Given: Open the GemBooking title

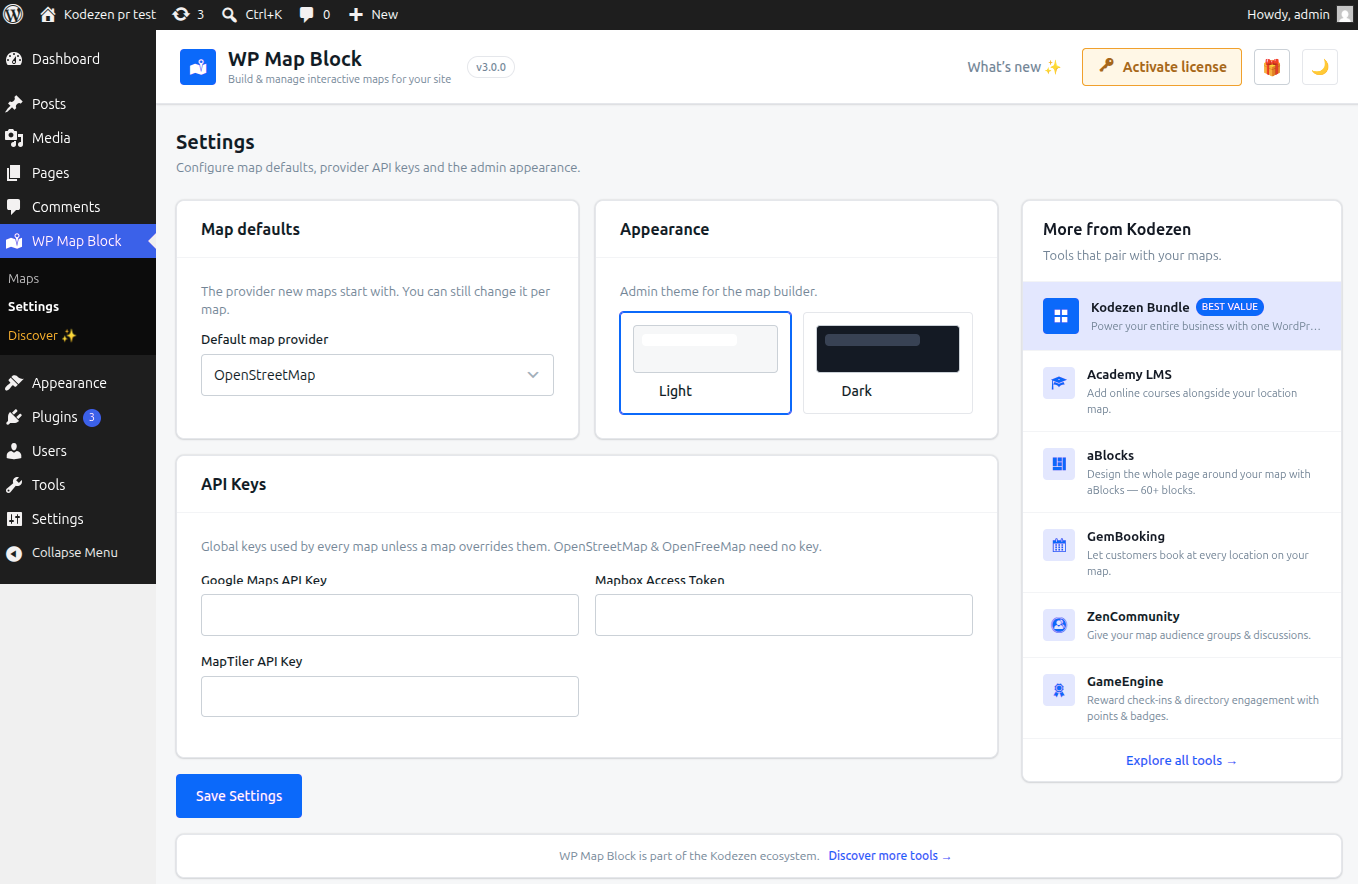Looking at the screenshot, I should point(1126,537).
